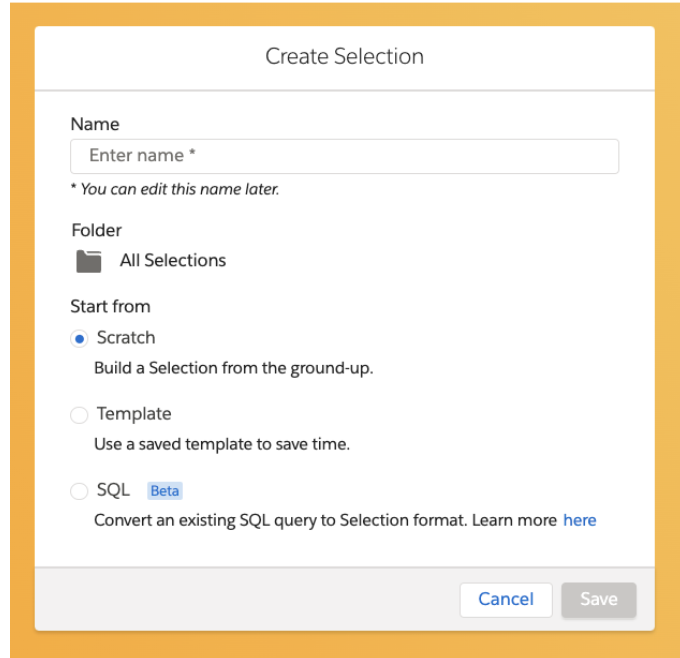The height and width of the screenshot is (658, 680).
Task: Click the Create Selection dialog title
Action: click(344, 56)
